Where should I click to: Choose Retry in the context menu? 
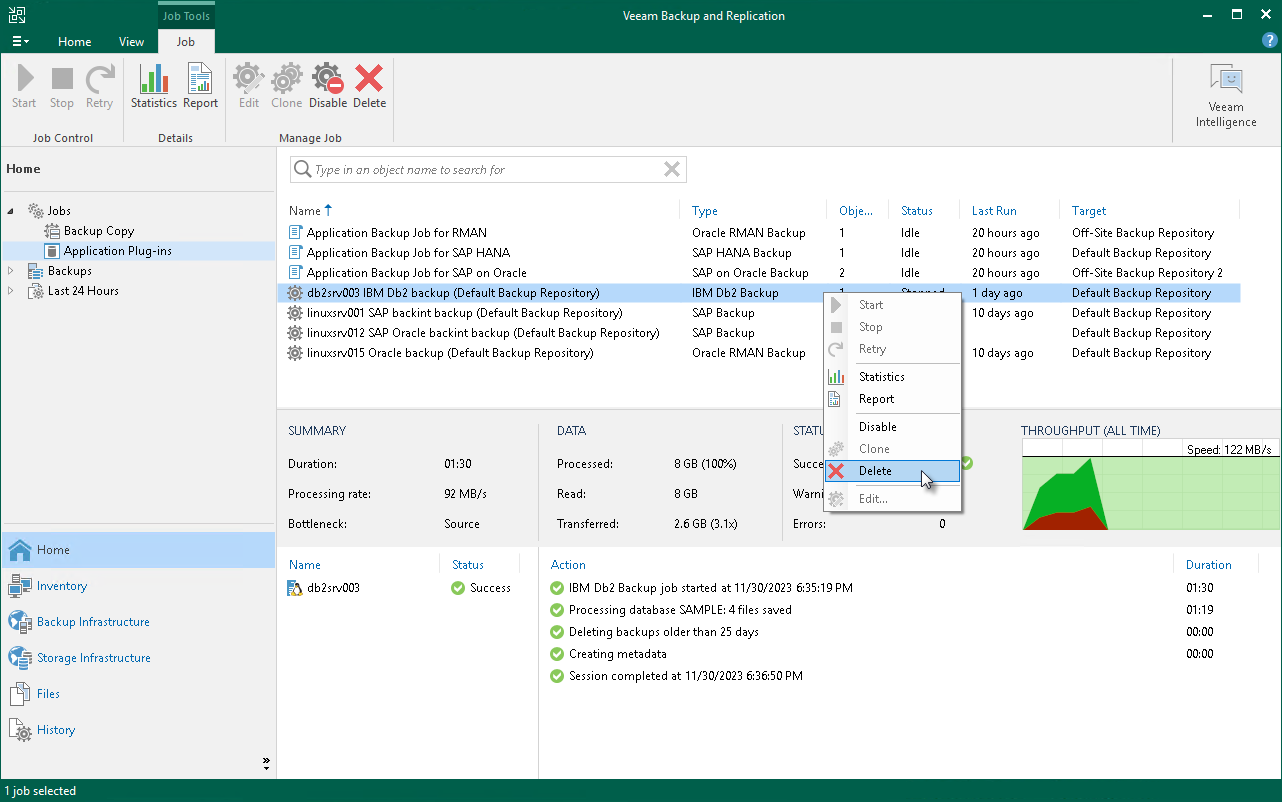pyautogui.click(x=892, y=349)
